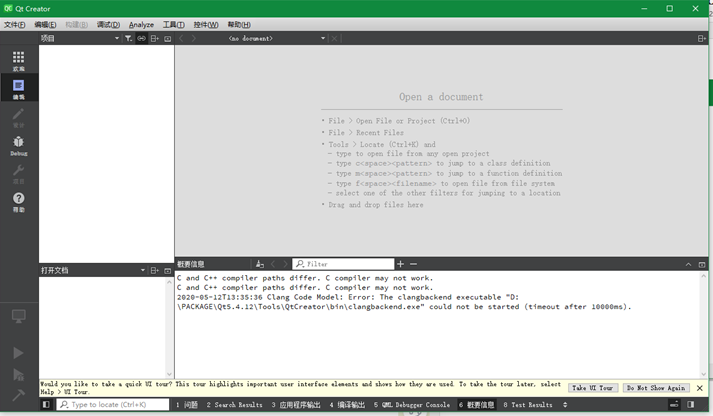Open the Welcome mode in left sidebar
The image size is (713, 416).
click(x=19, y=61)
